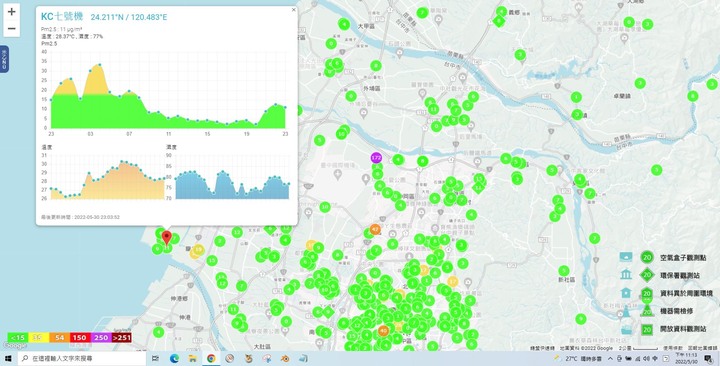Open the 27°C weather widget in taskbar

click(578, 359)
